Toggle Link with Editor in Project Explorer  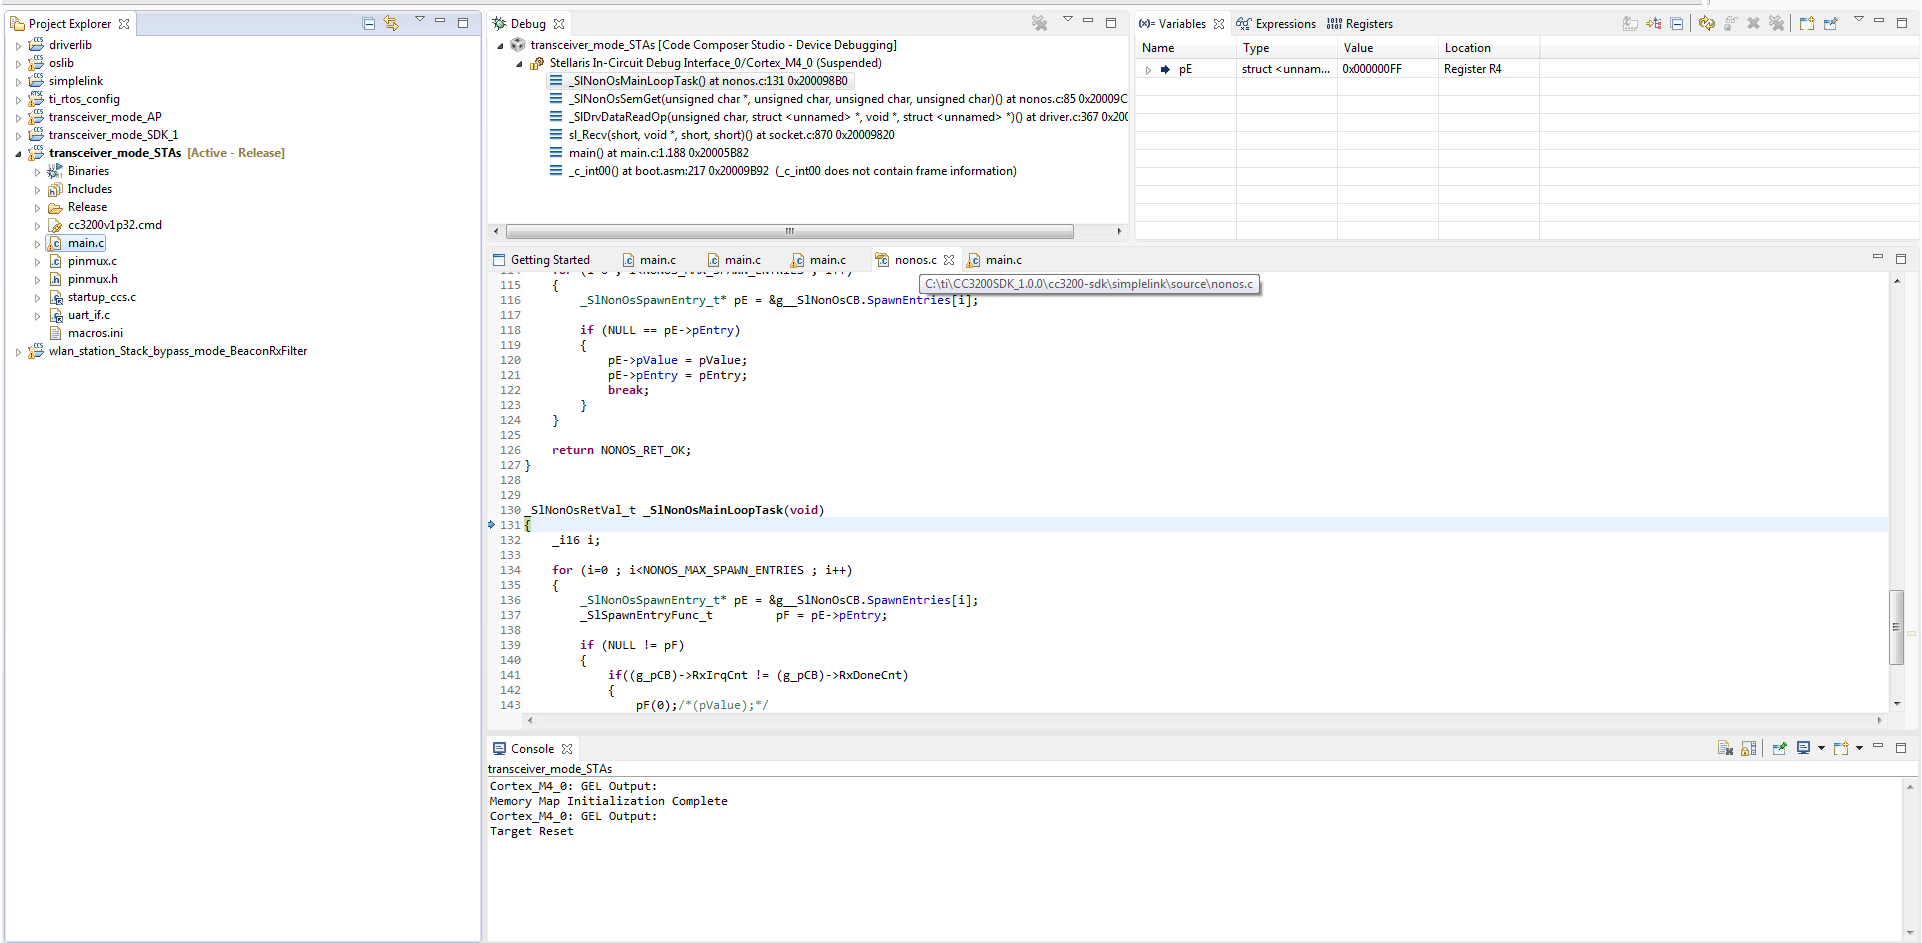pos(391,23)
